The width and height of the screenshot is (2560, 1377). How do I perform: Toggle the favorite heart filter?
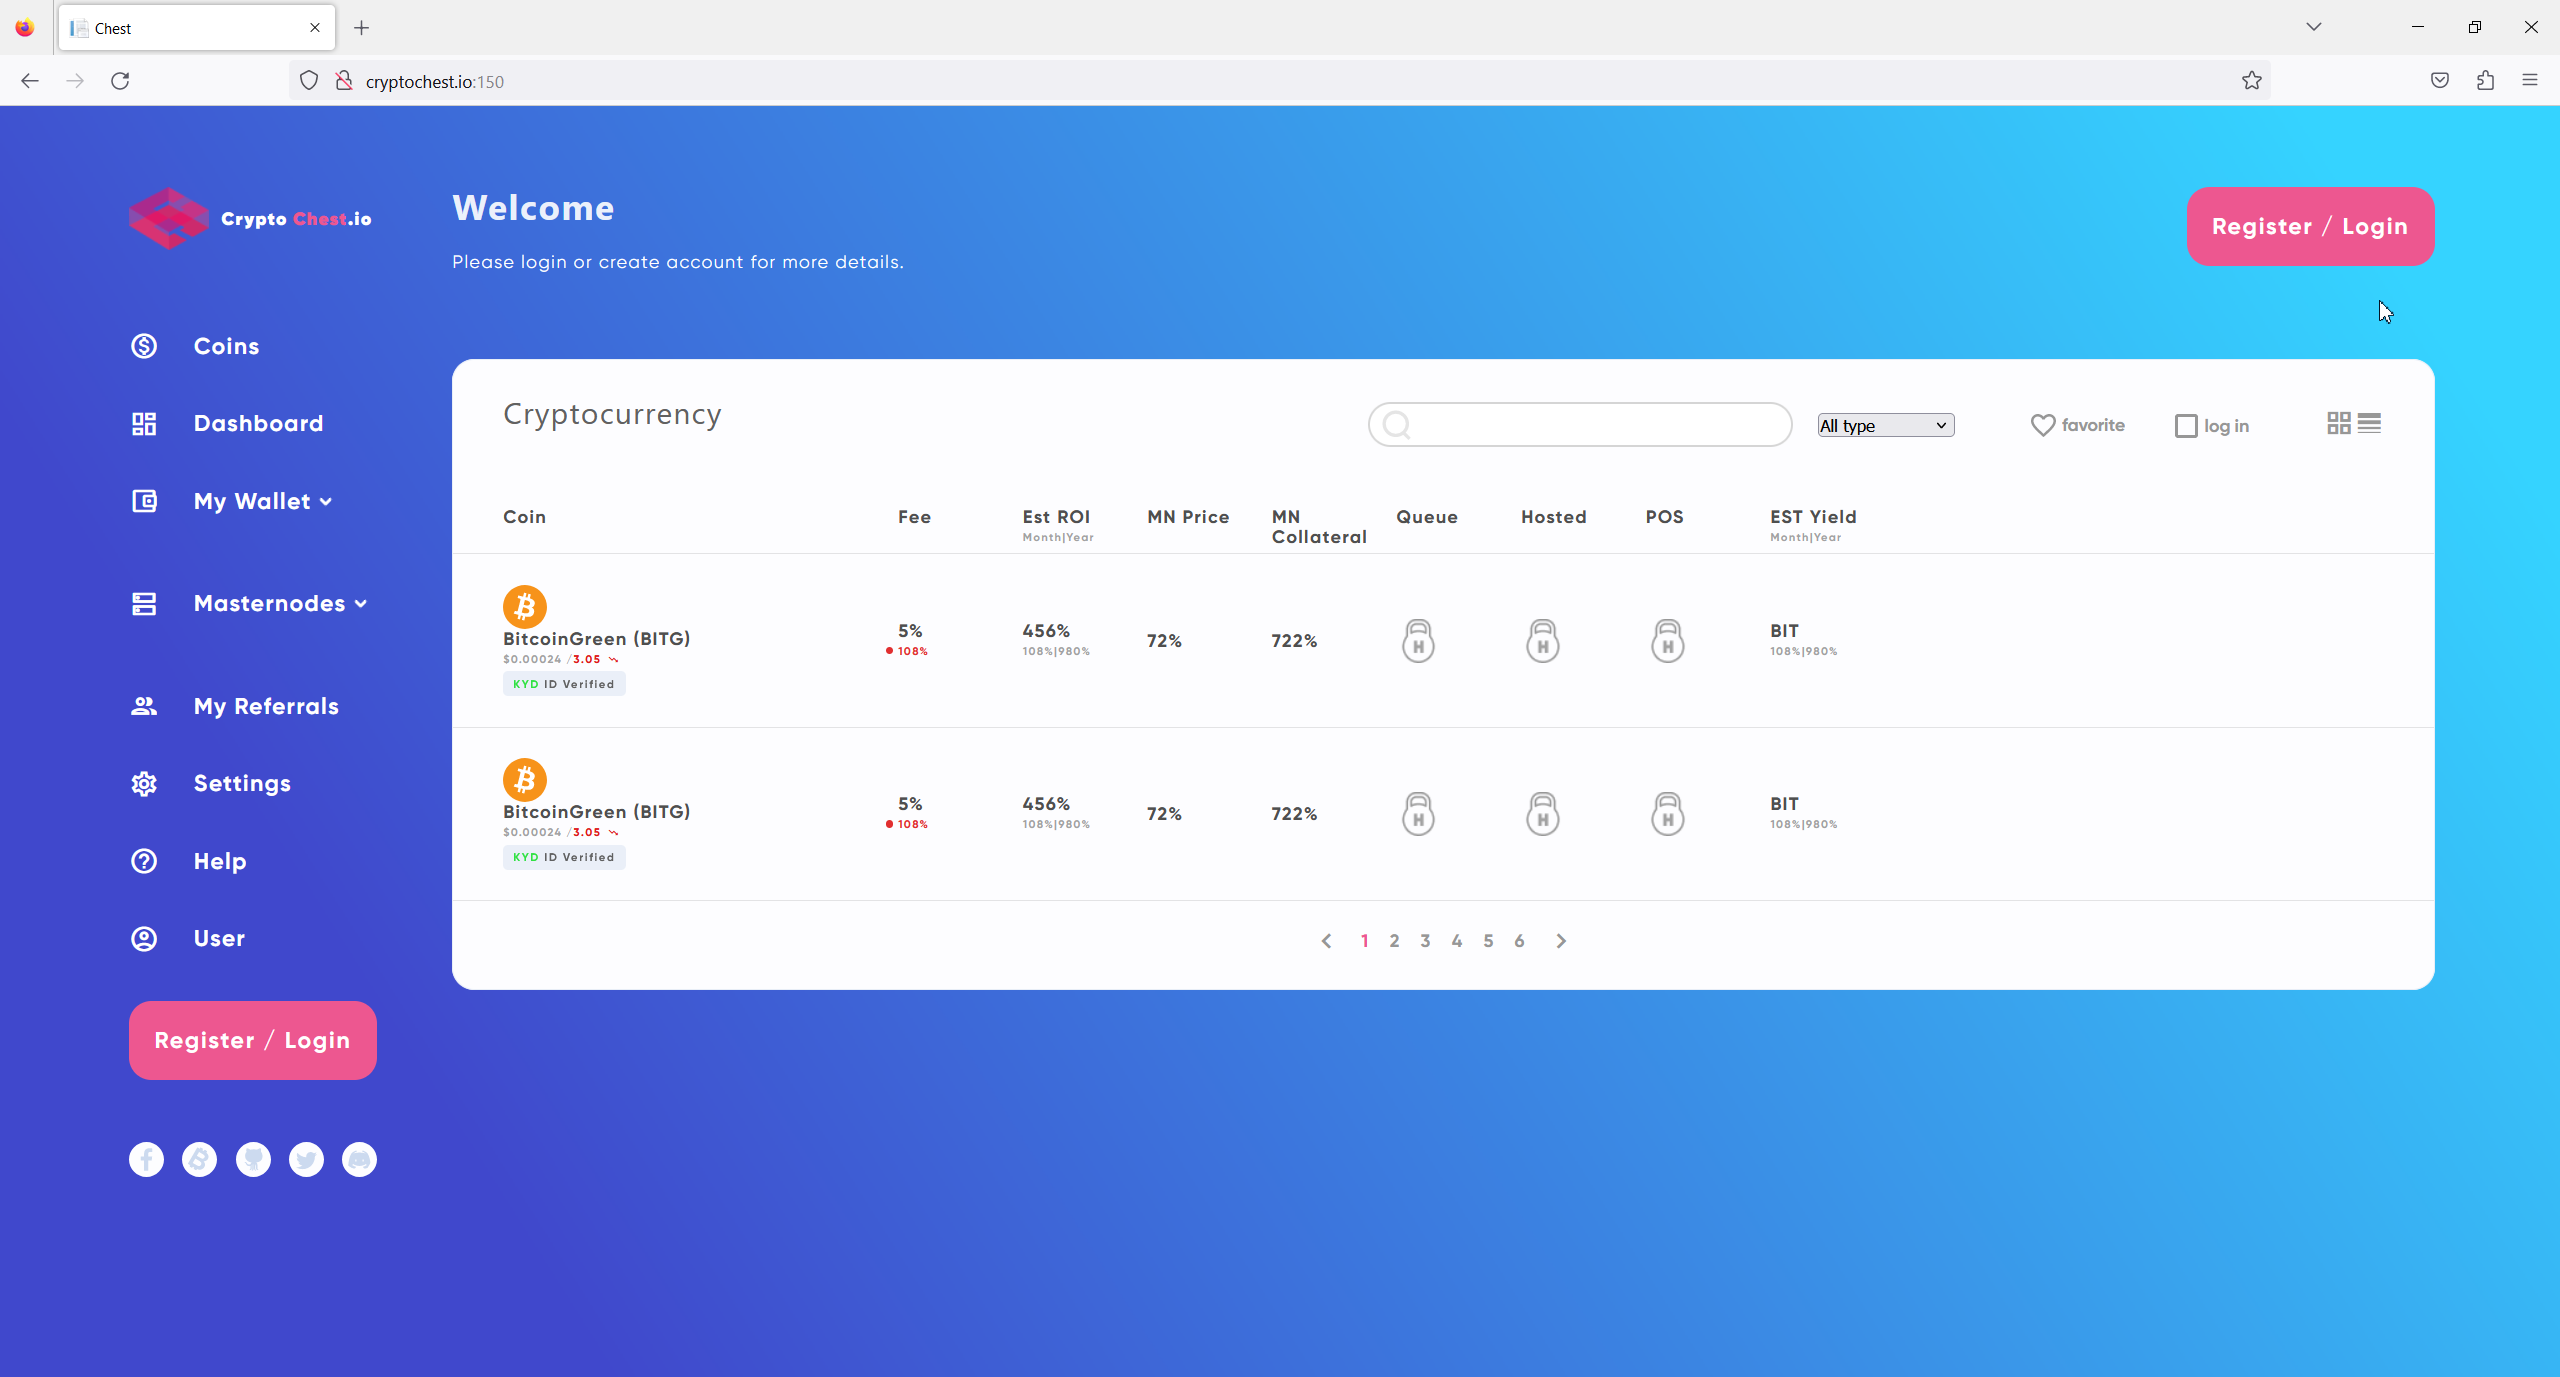(x=2043, y=425)
